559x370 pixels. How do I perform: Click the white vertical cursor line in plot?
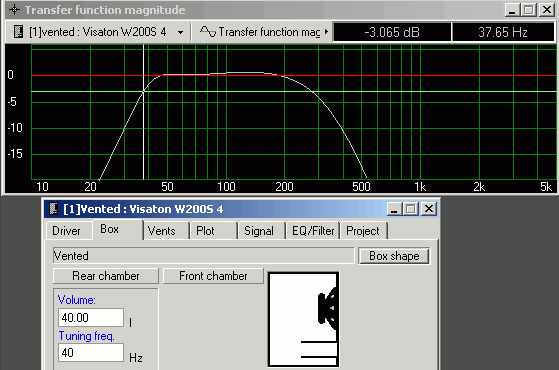(143, 112)
